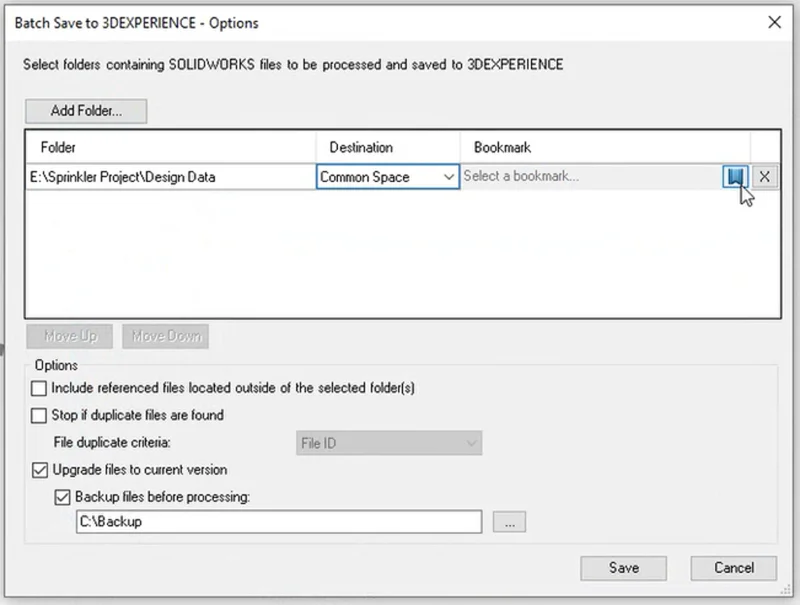800x605 pixels.
Task: Open the Common Space destination dropdown
Action: click(x=387, y=177)
